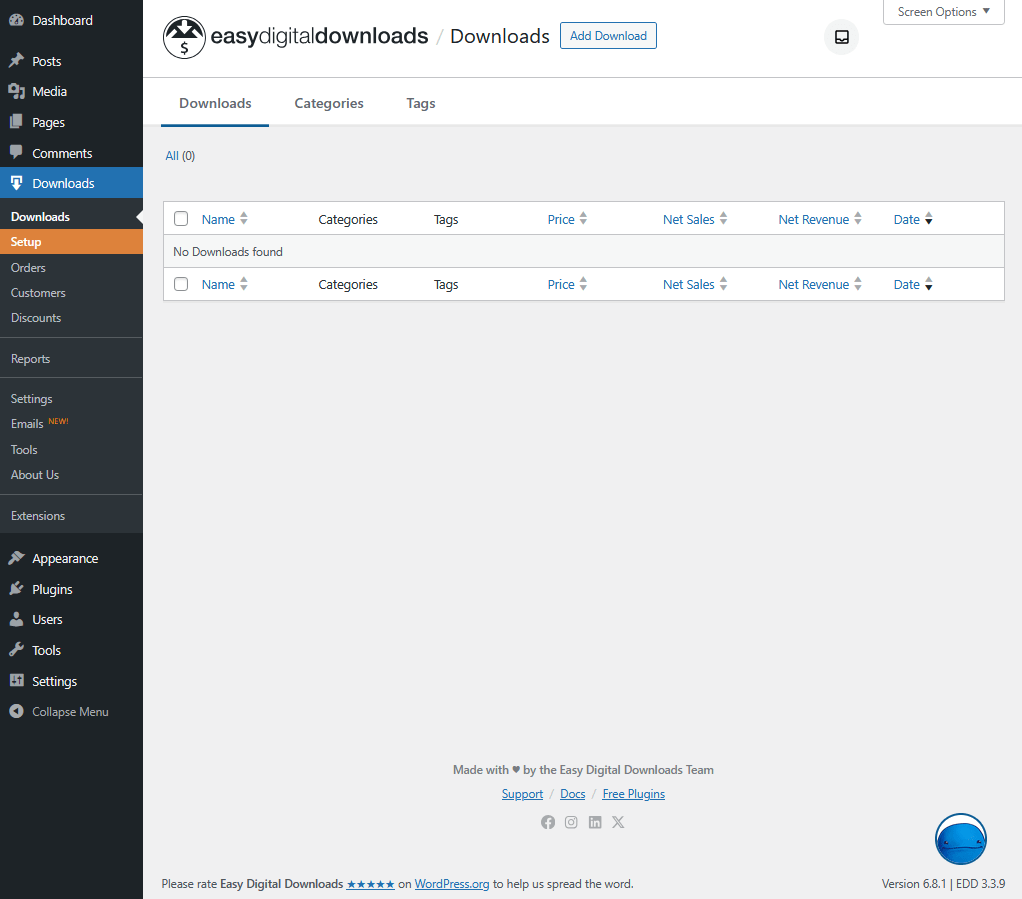The image size is (1022, 899).
Task: Sort by Name arrows in header row
Action: [244, 218]
